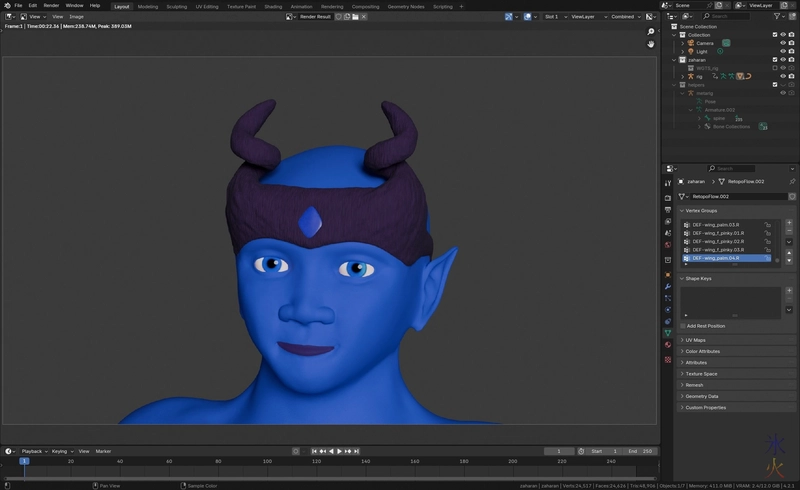Screen dimensions: 800x490
Task: Expand the UV Maps panel
Action: pyautogui.click(x=695, y=340)
